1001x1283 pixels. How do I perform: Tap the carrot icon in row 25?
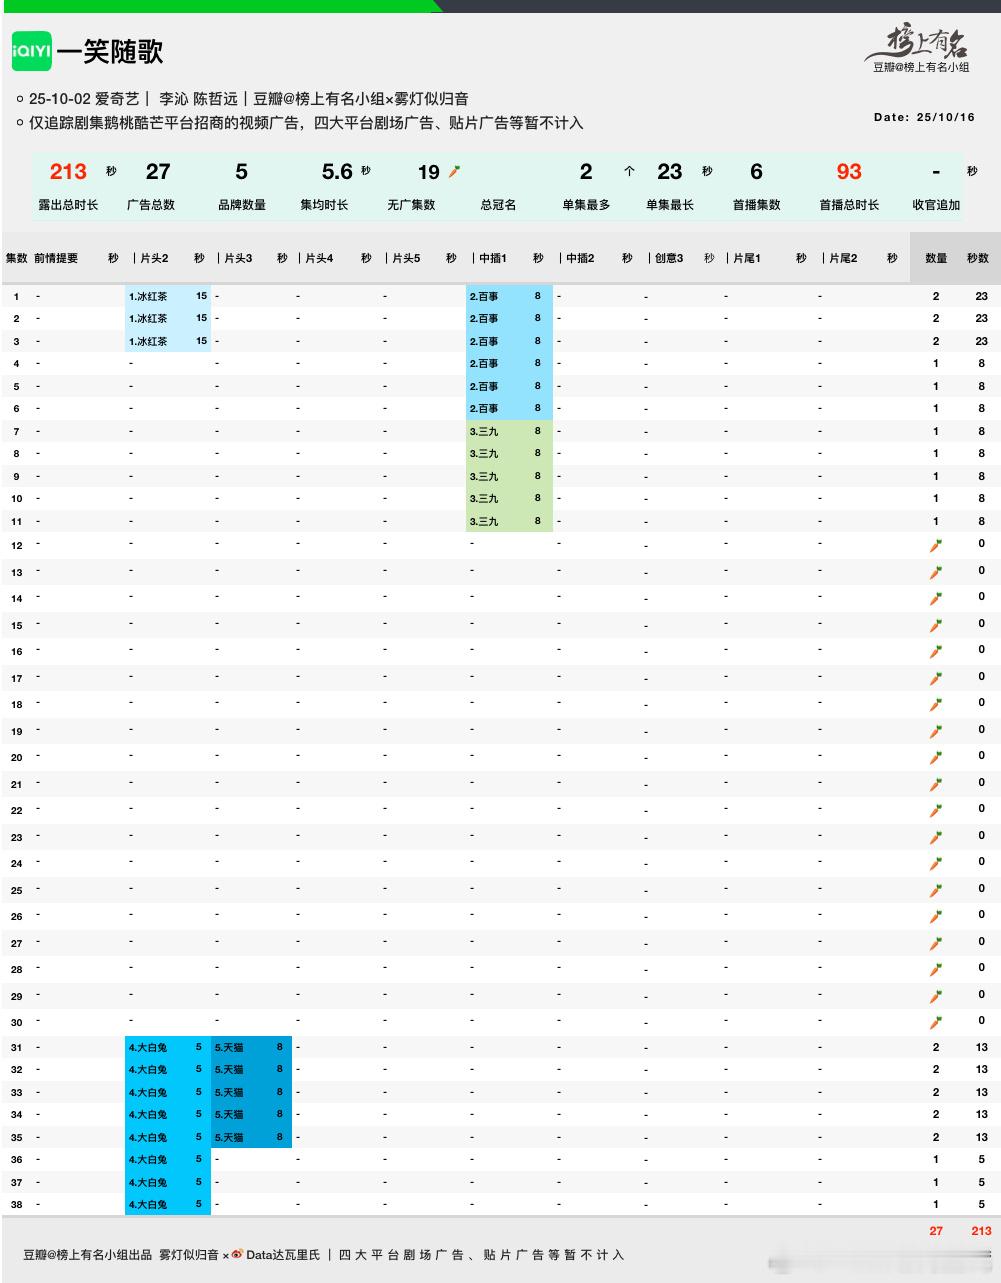point(936,890)
